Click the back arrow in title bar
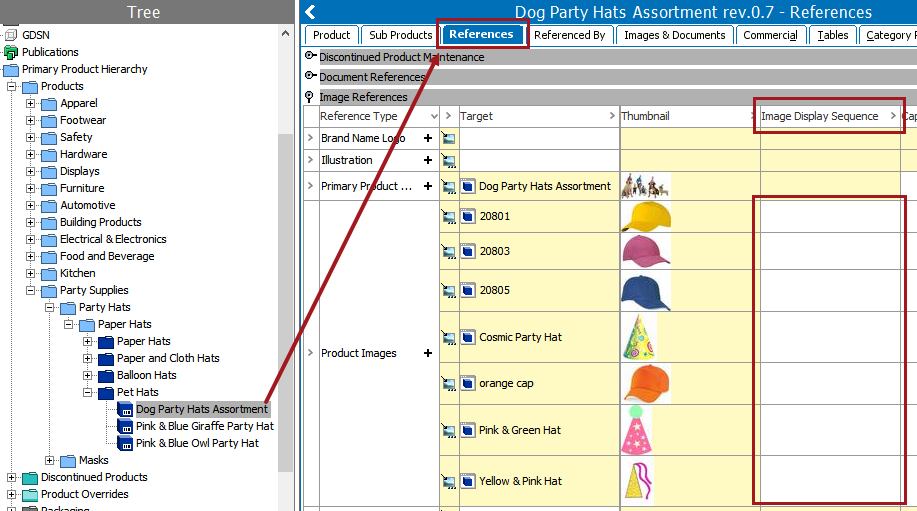 click(x=310, y=12)
